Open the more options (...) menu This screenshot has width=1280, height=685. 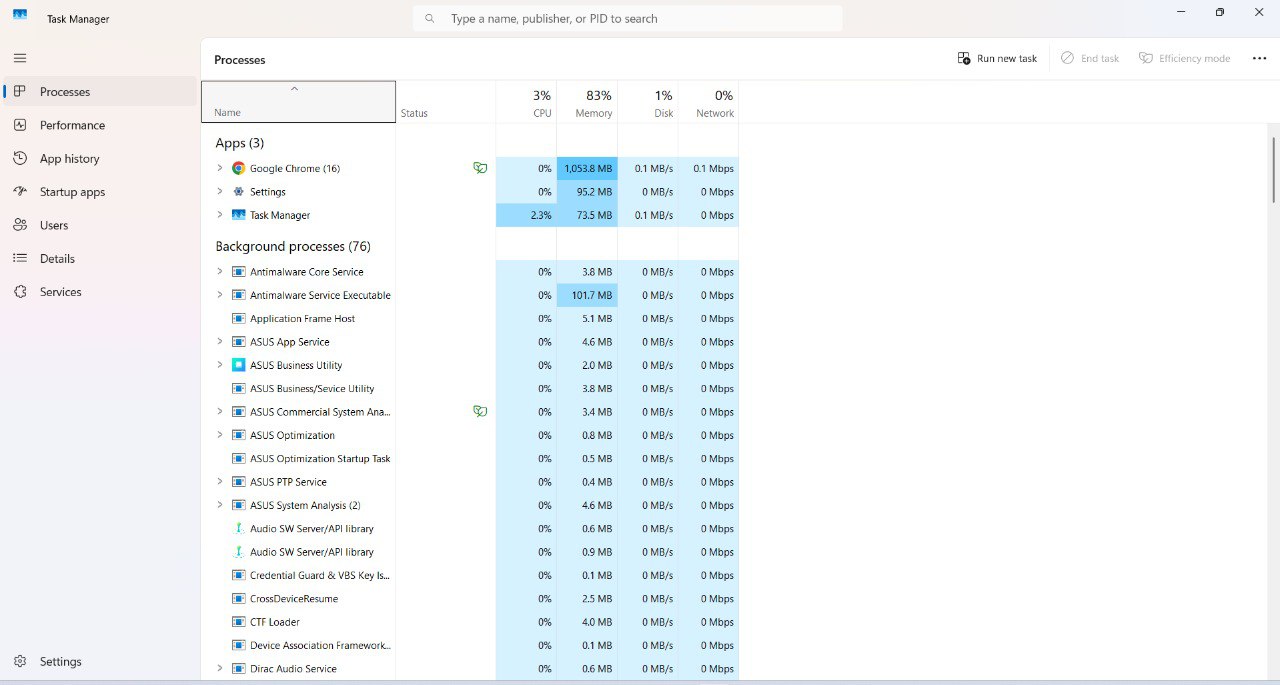(1259, 57)
